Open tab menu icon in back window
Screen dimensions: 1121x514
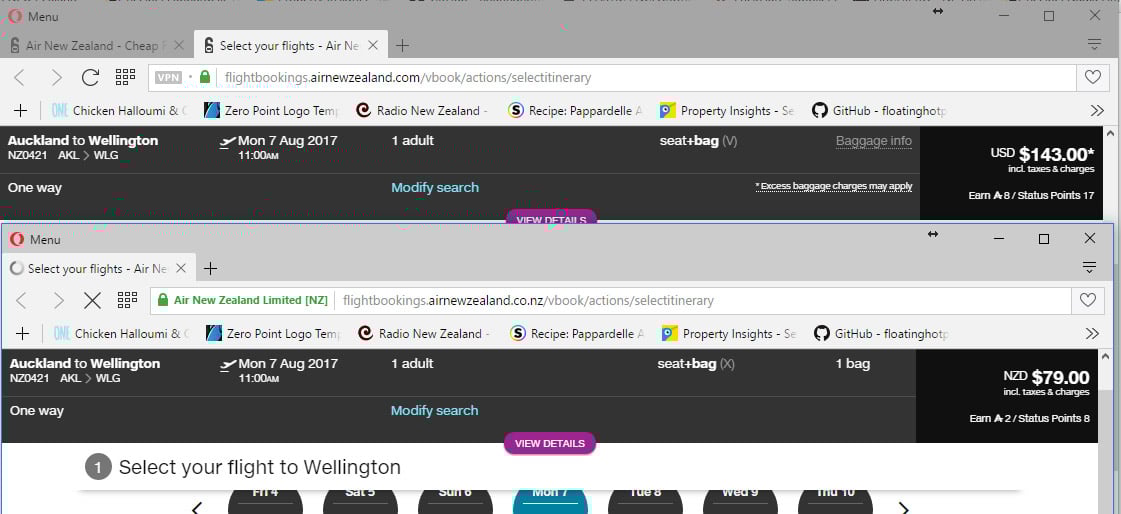[1094, 44]
